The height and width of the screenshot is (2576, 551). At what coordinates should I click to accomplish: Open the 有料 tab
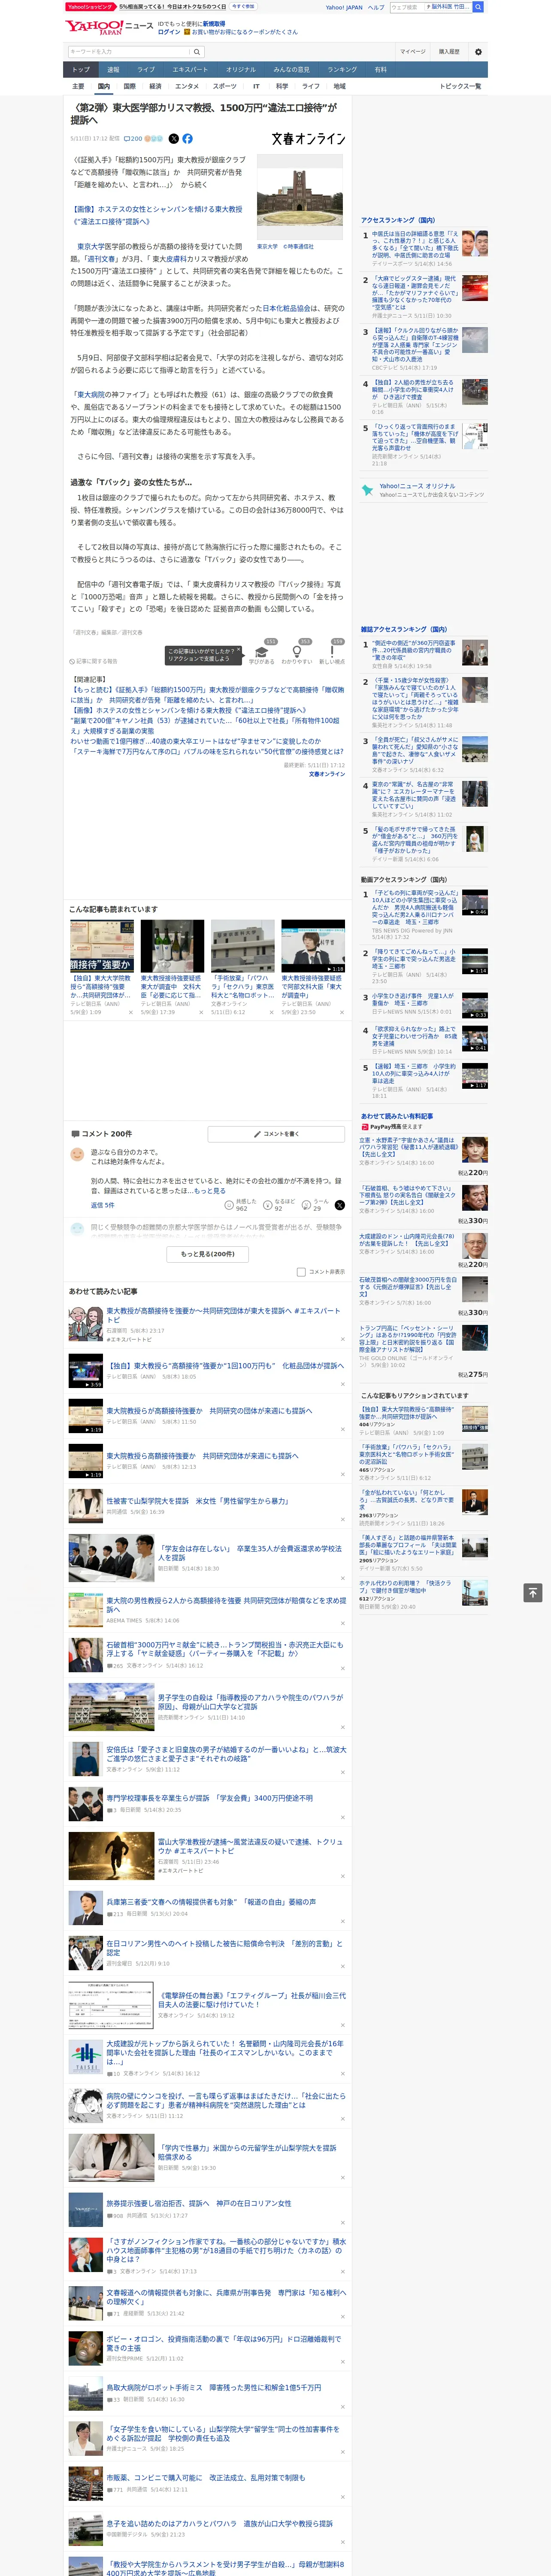[380, 70]
